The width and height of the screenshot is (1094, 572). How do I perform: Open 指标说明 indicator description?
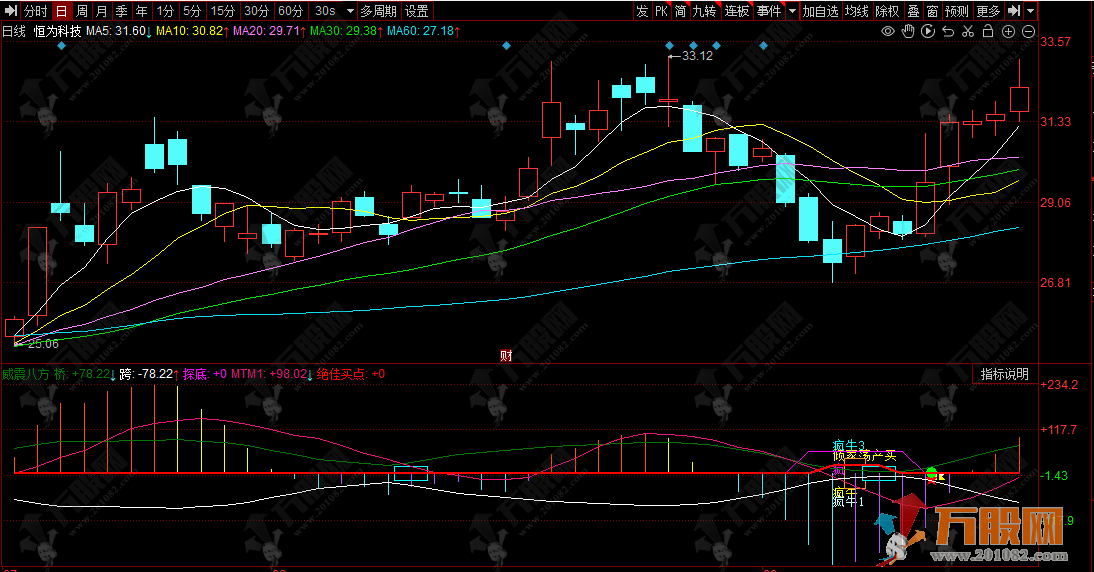tap(1004, 374)
